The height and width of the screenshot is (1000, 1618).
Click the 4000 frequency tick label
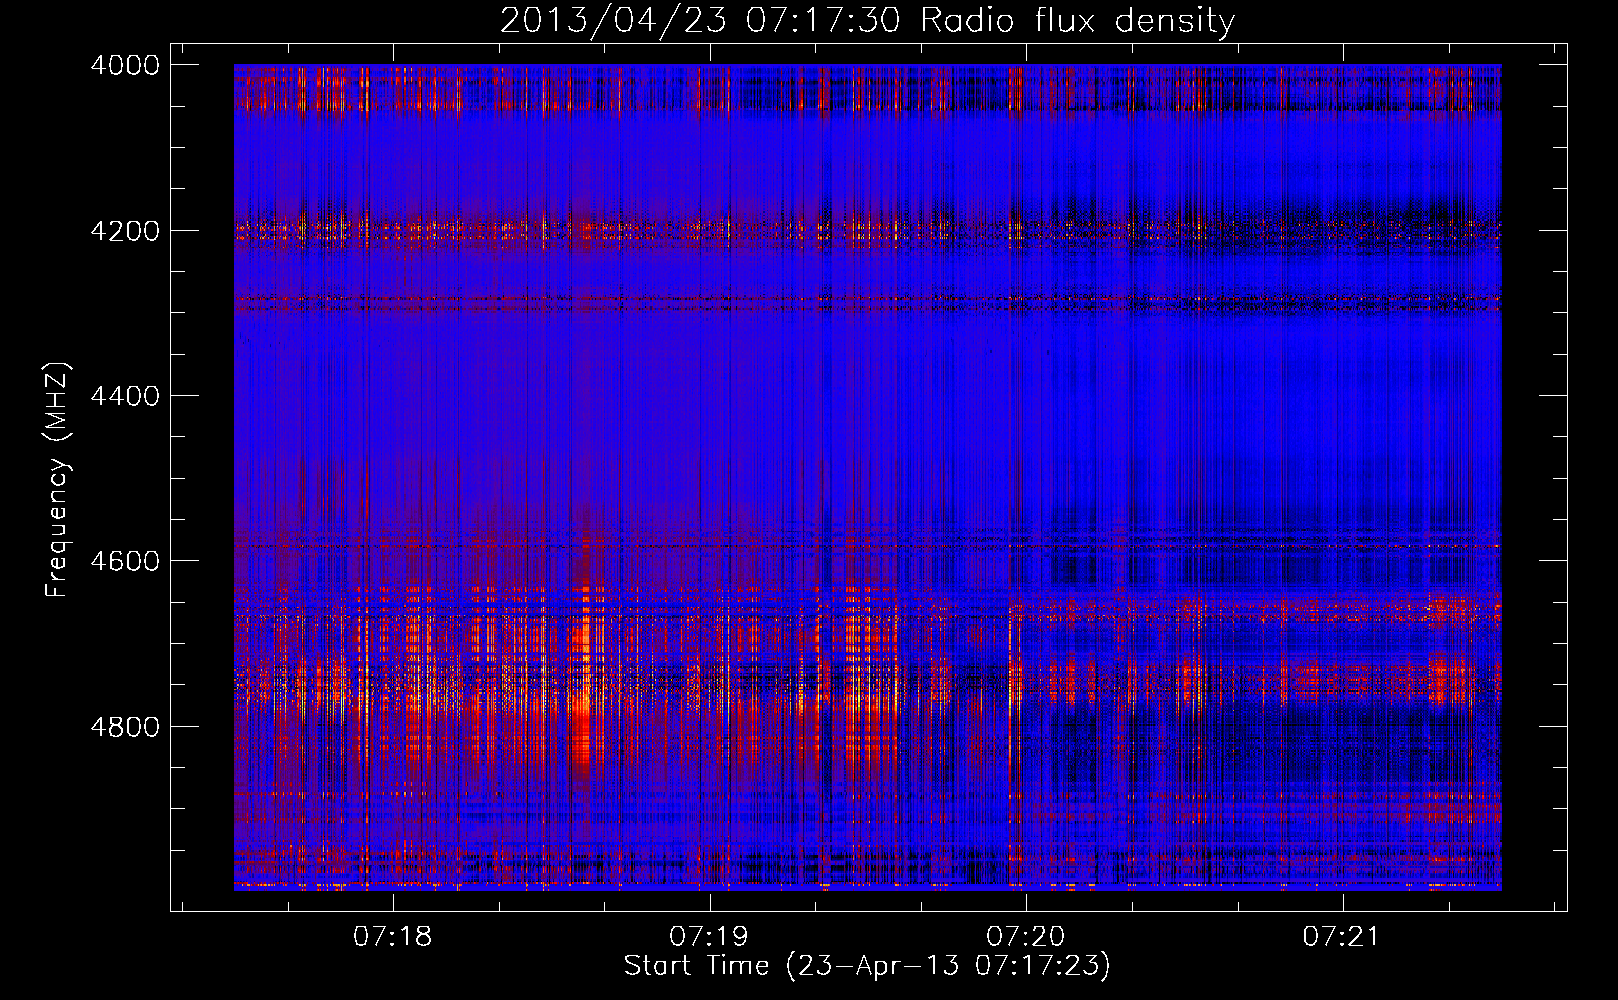tap(125, 65)
